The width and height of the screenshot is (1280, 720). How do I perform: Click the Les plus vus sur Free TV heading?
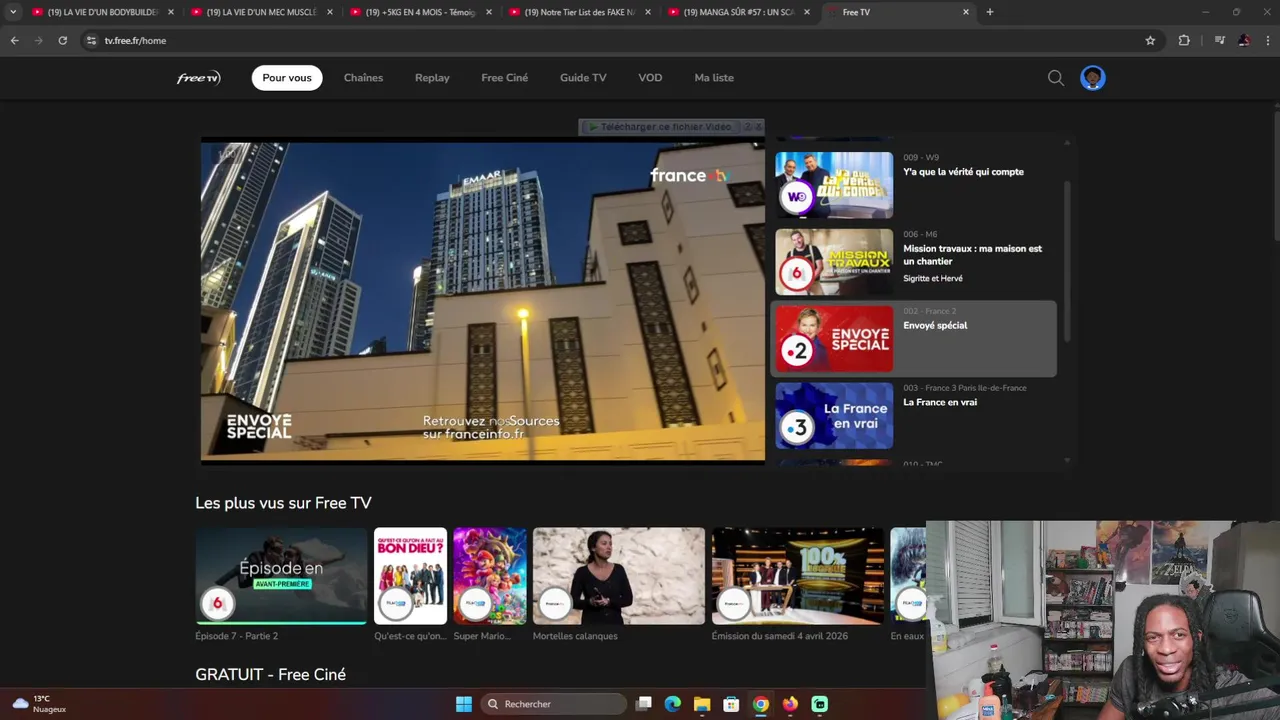283,503
